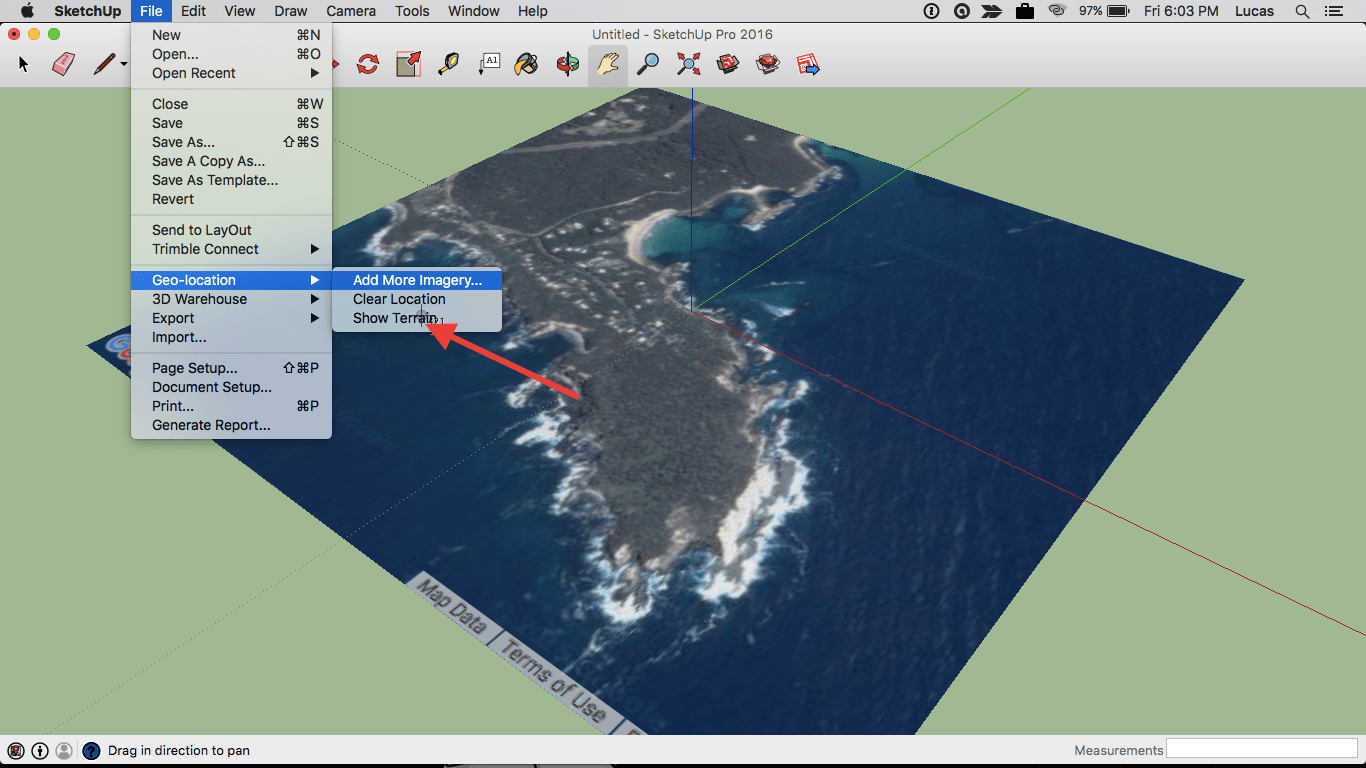Screen dimensions: 1366x768
Task: Select Send to LayOut menu entry
Action: click(x=231, y=230)
